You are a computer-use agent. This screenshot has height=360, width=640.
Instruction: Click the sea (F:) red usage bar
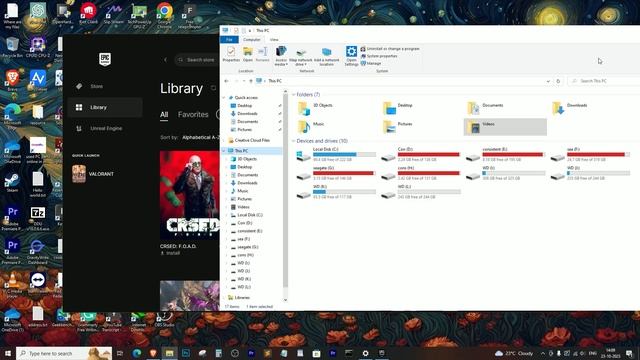(598, 155)
